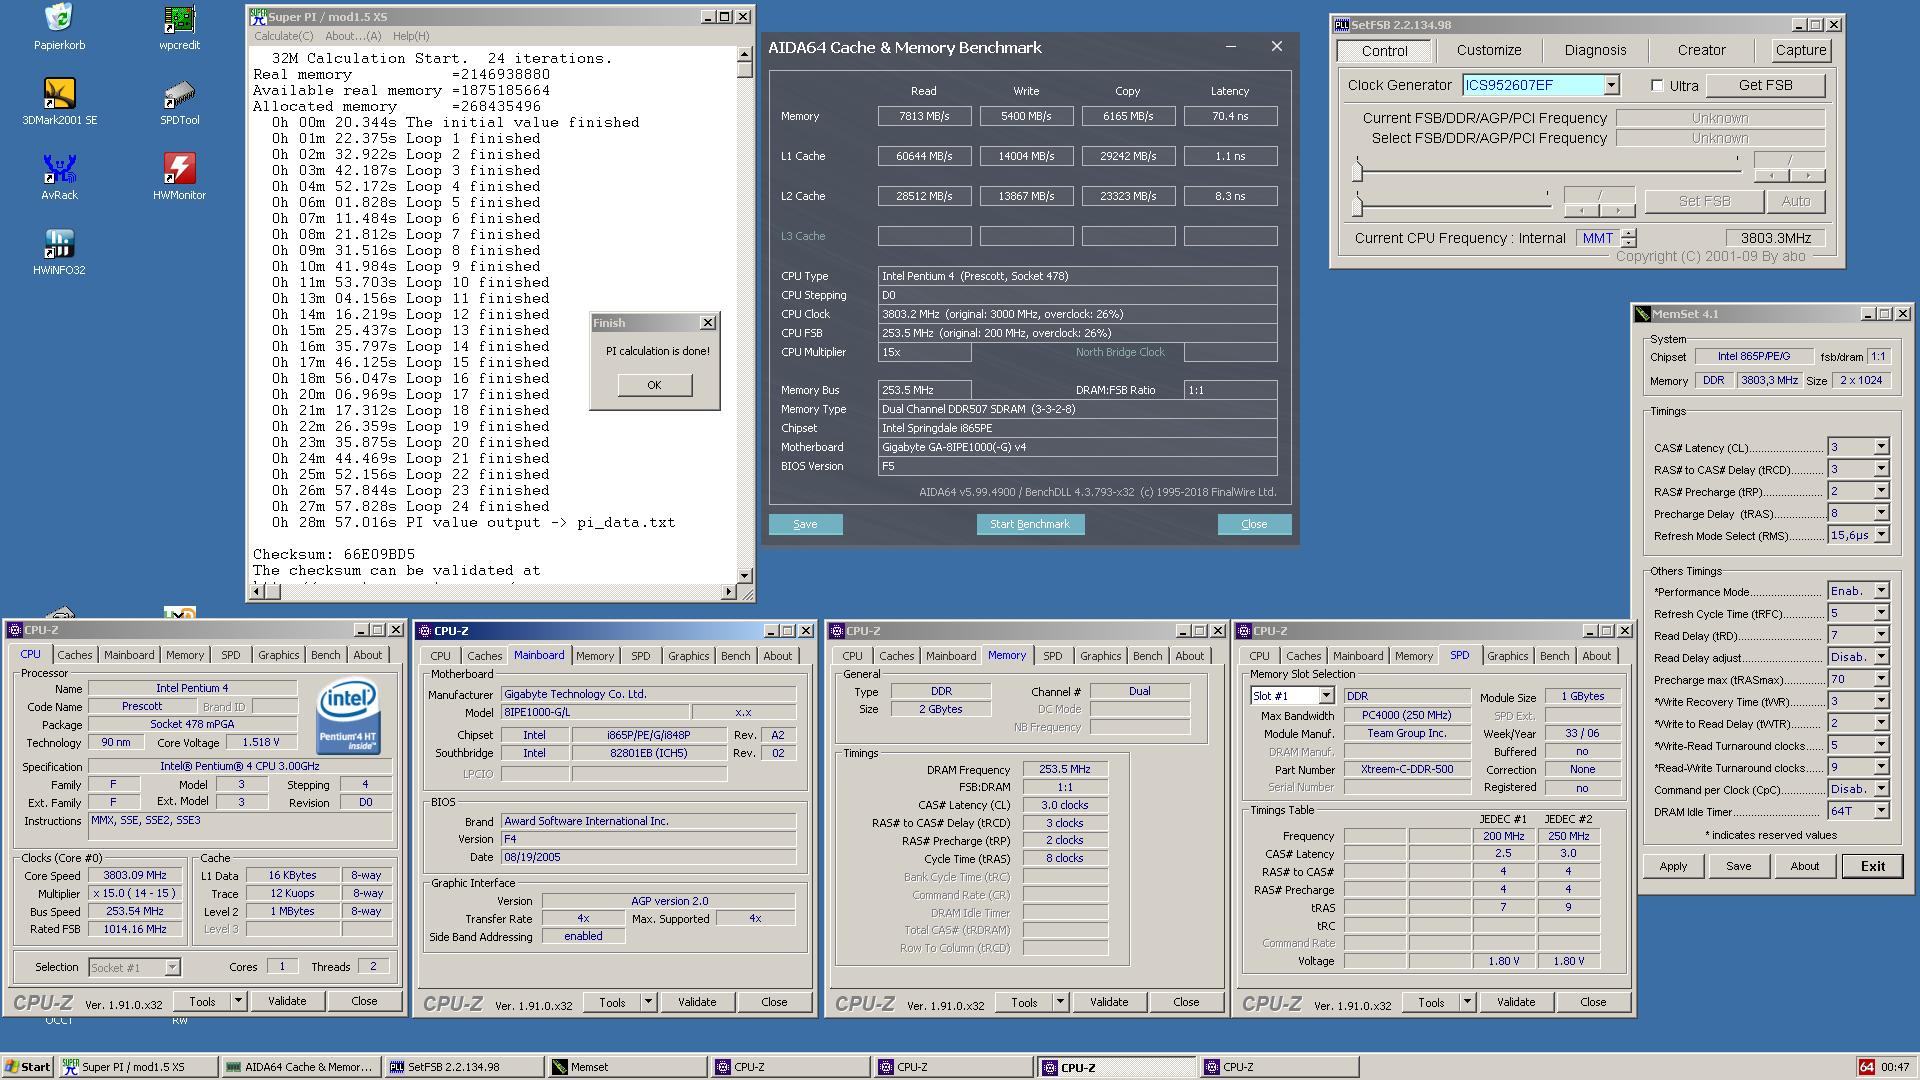1920x1080 pixels.
Task: Click the MemSet title bar icon
Action: 1642,314
